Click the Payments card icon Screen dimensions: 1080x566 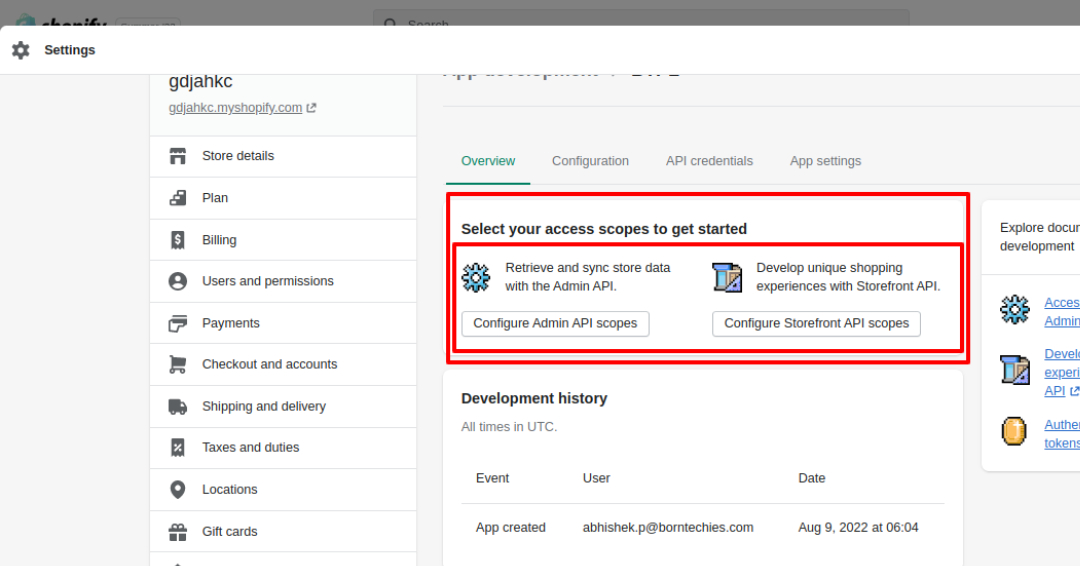pos(178,323)
